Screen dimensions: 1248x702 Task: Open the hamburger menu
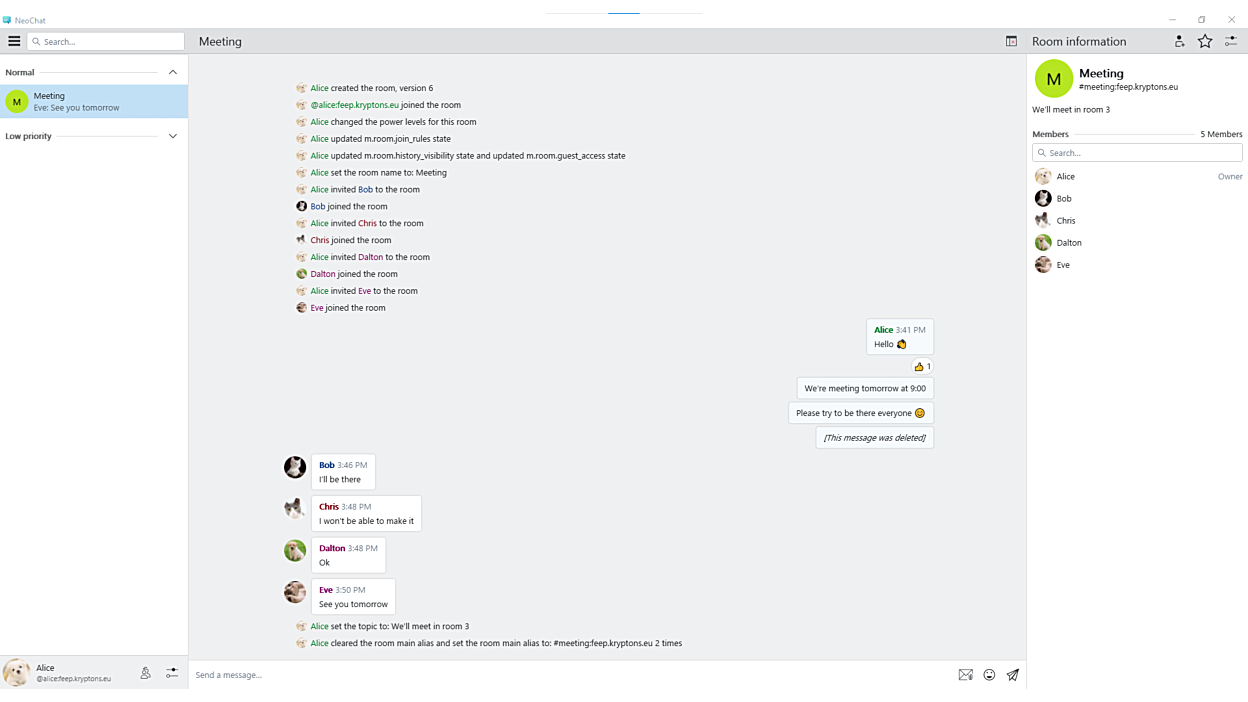click(x=14, y=41)
